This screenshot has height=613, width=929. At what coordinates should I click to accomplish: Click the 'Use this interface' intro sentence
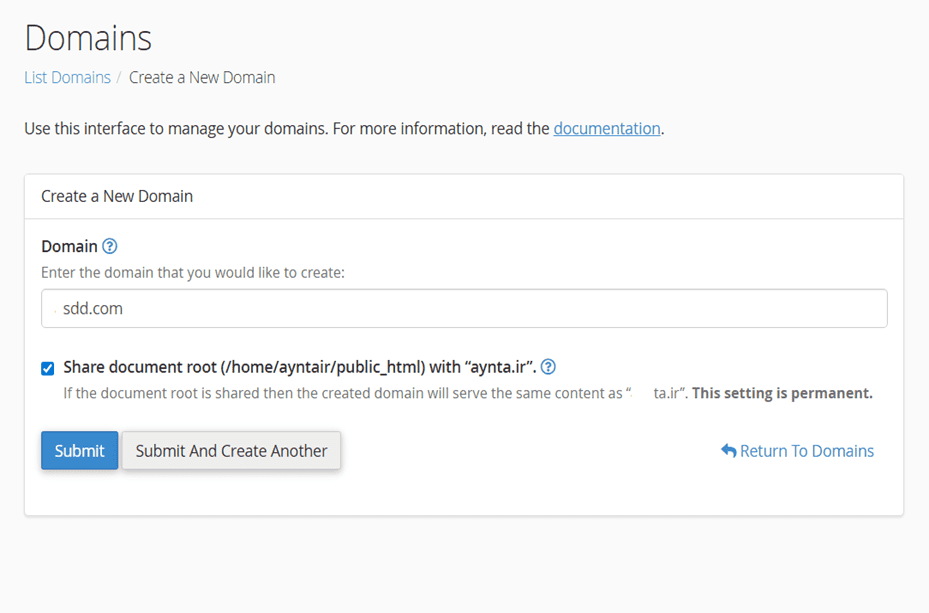coord(287,128)
